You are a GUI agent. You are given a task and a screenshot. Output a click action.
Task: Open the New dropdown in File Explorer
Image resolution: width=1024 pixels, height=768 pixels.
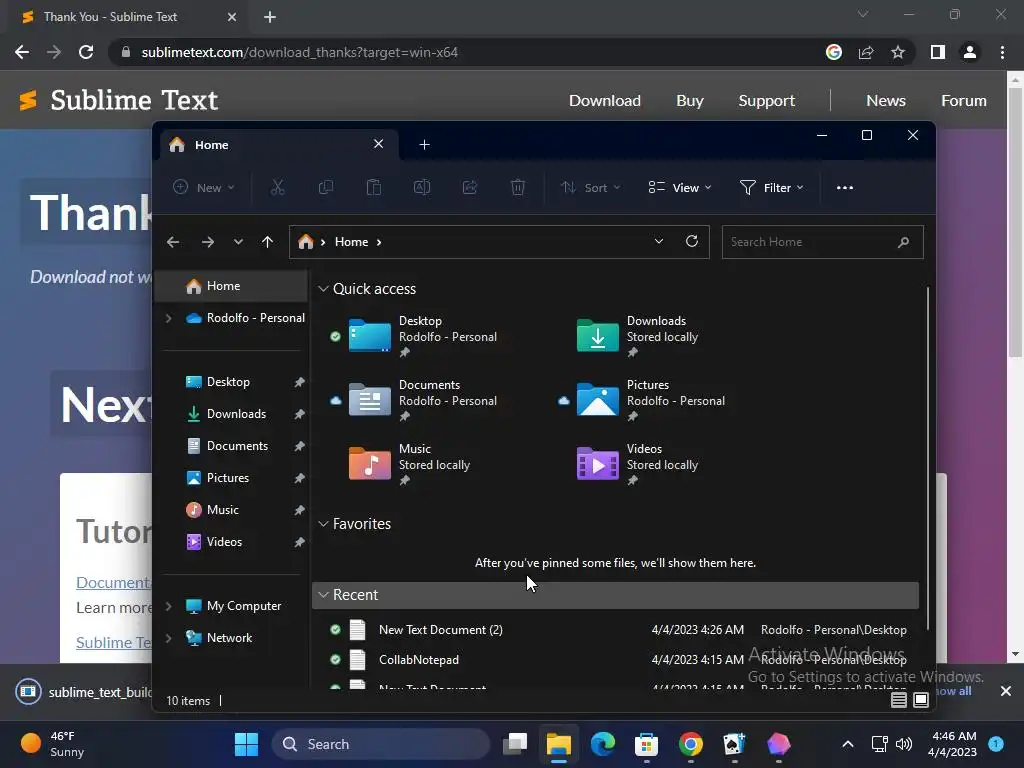tap(204, 187)
